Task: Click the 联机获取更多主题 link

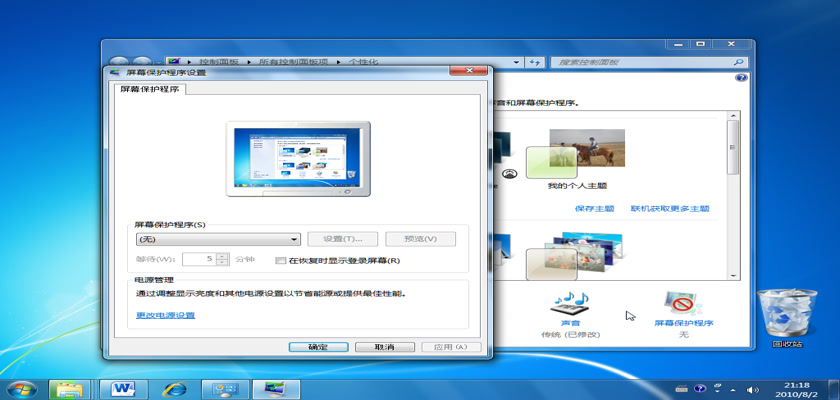Action: point(669,209)
